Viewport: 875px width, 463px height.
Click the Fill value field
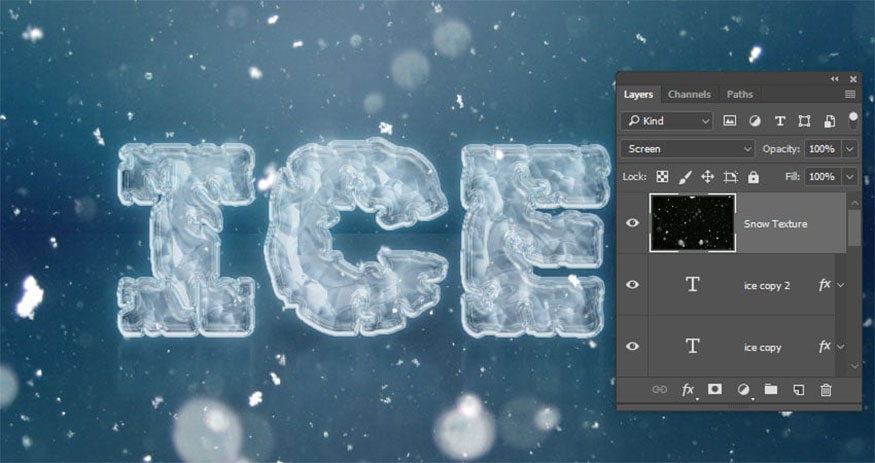(823, 177)
